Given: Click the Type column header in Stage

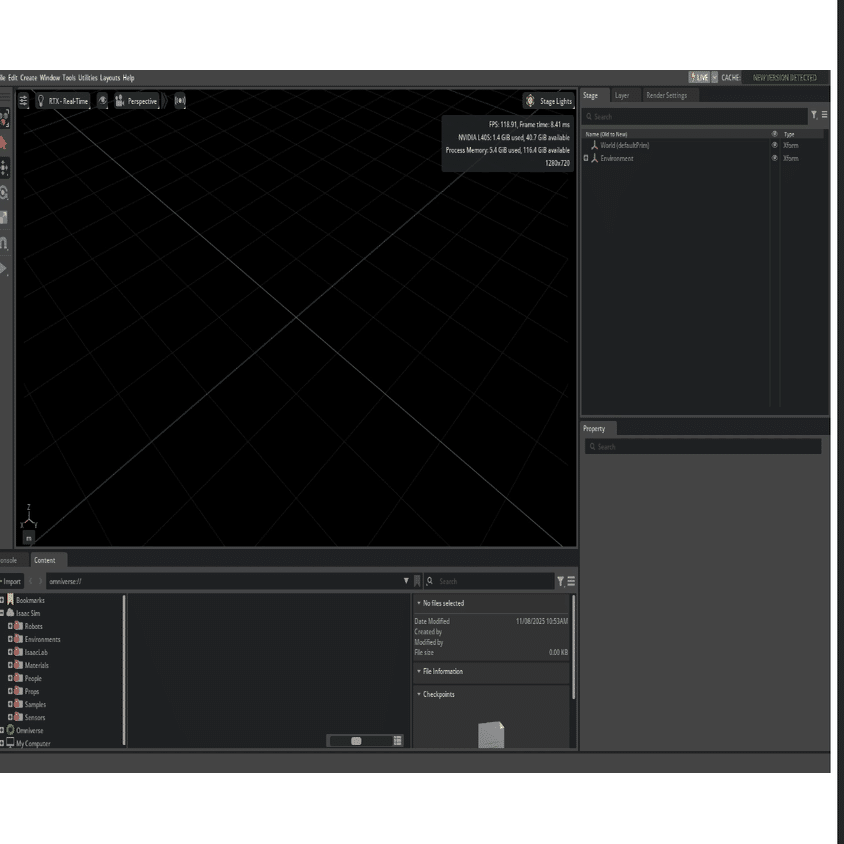Looking at the screenshot, I should 789,134.
